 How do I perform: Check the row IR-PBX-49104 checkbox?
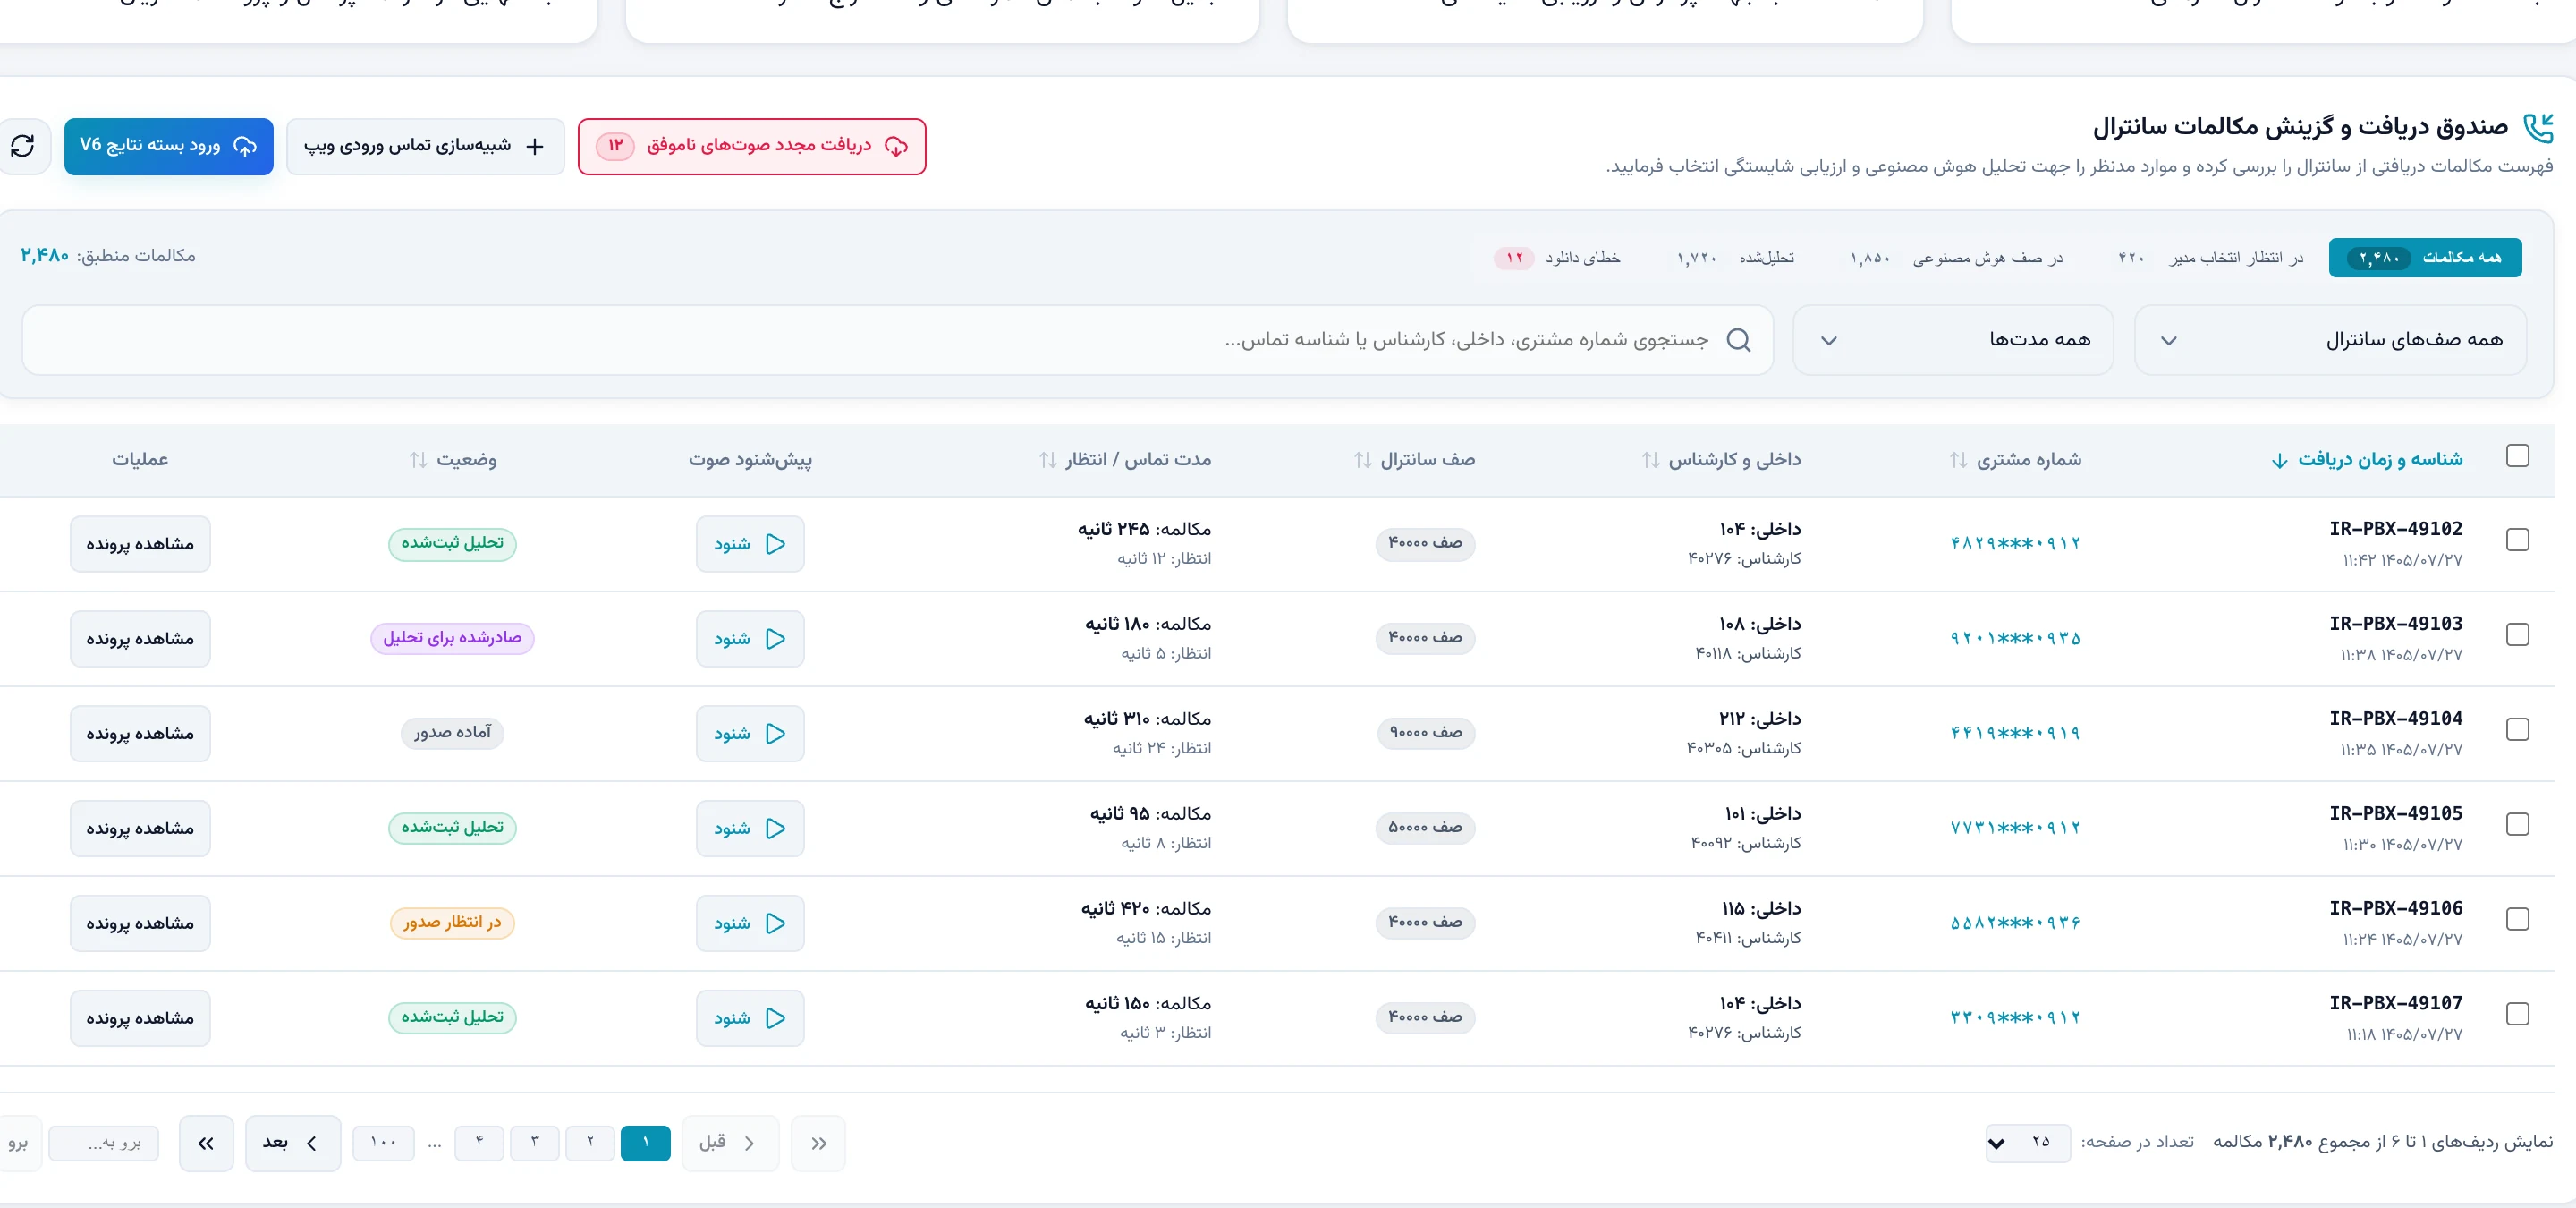pyautogui.click(x=2517, y=730)
